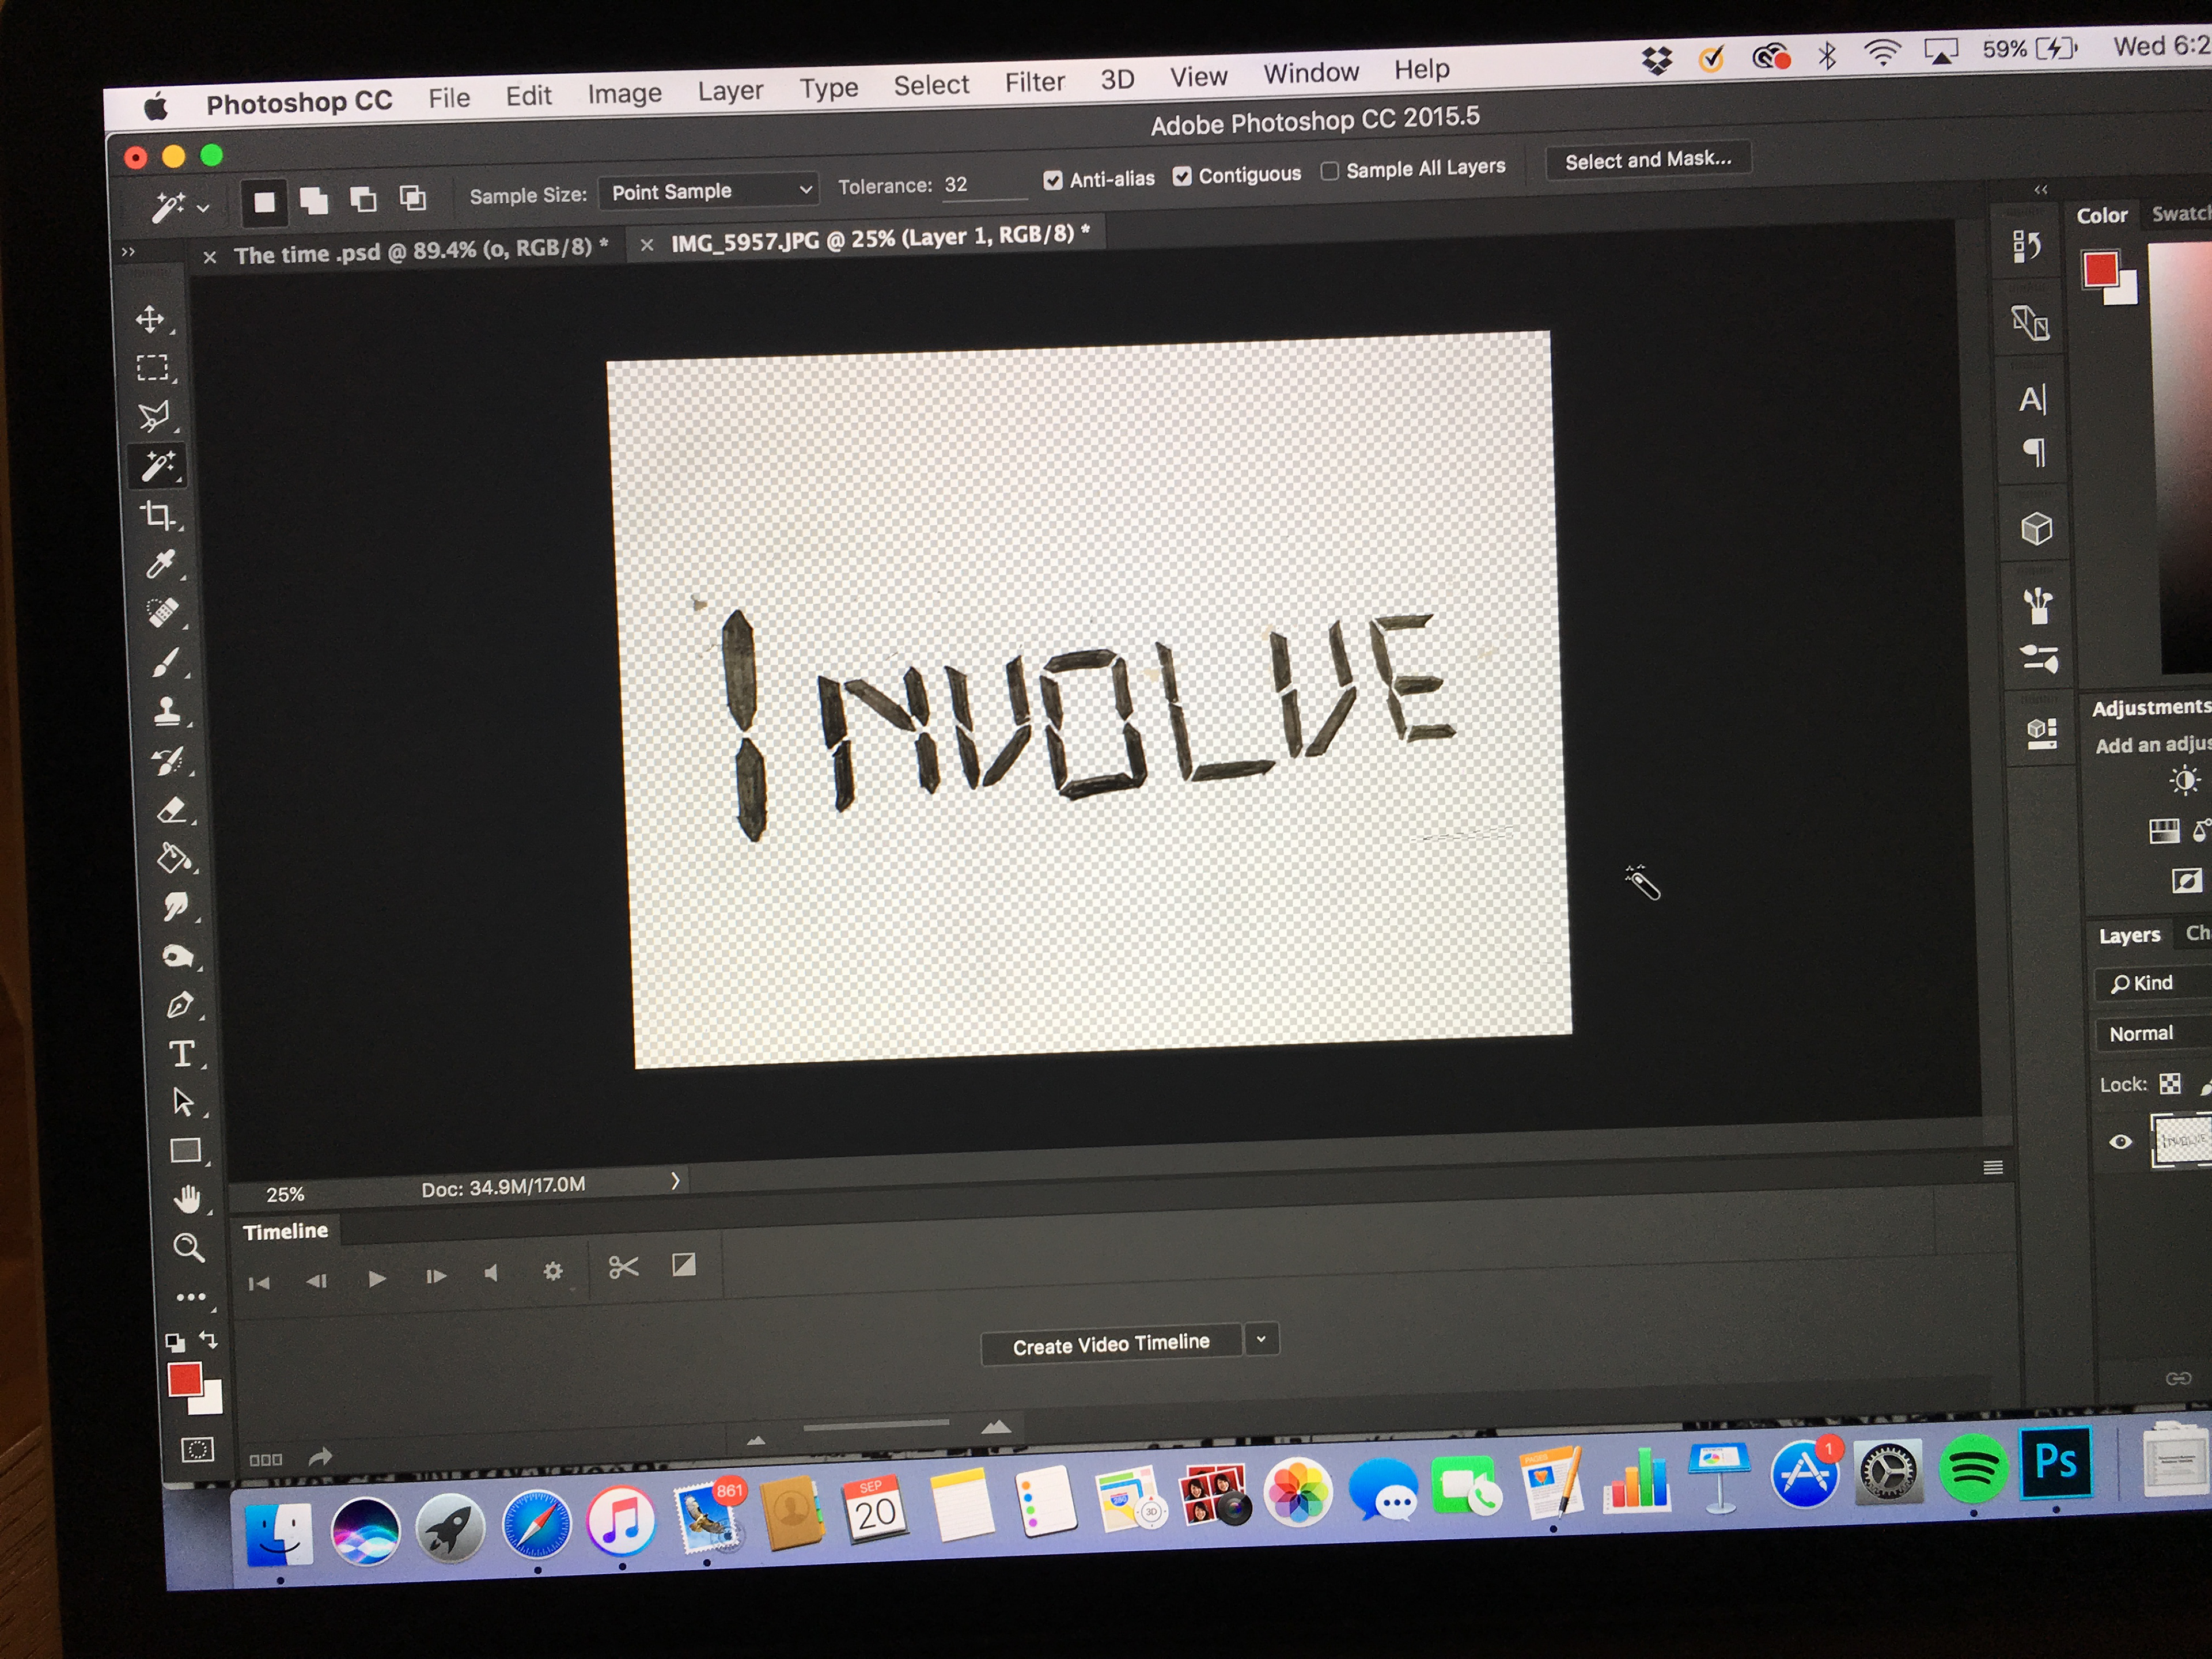The height and width of the screenshot is (1659, 2212).
Task: Open the Edit Toolbar three-dots menu
Action: (191, 1298)
